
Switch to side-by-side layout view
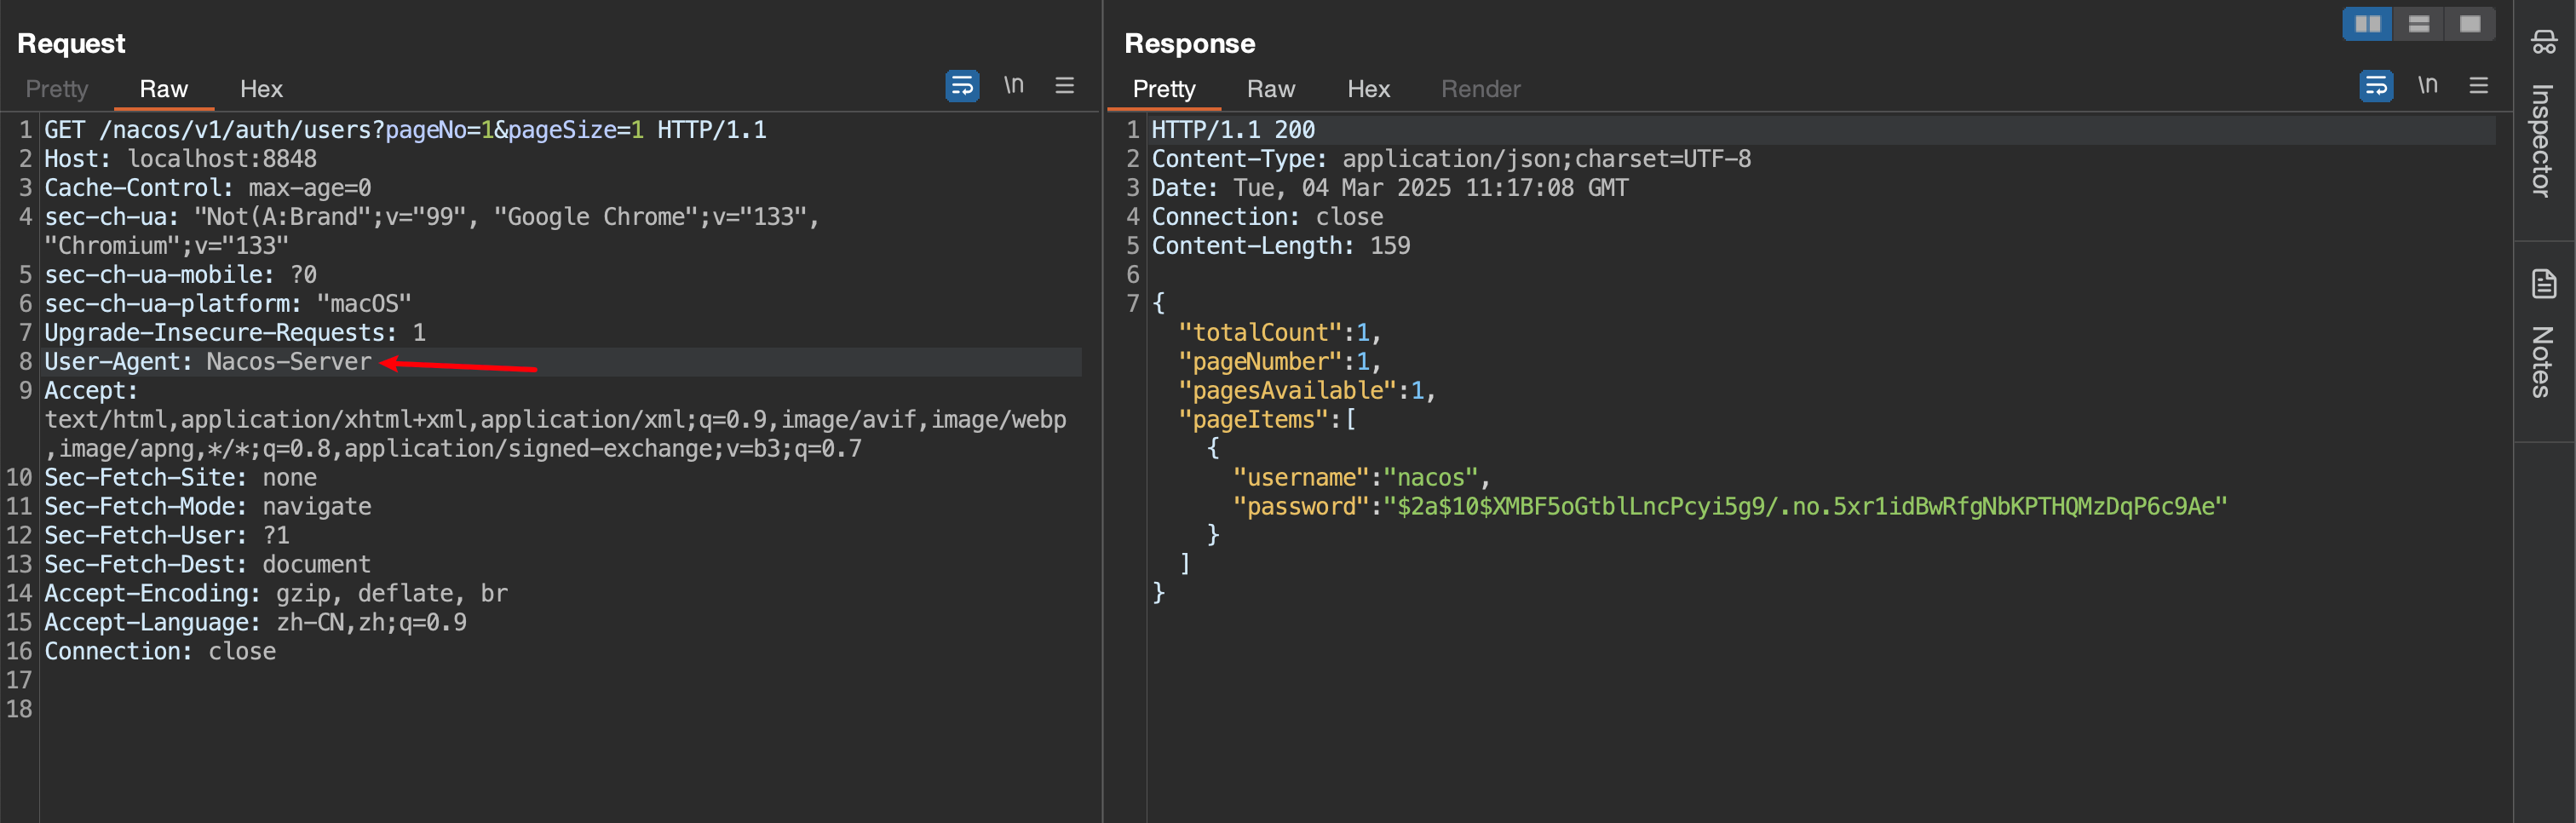2368,24
